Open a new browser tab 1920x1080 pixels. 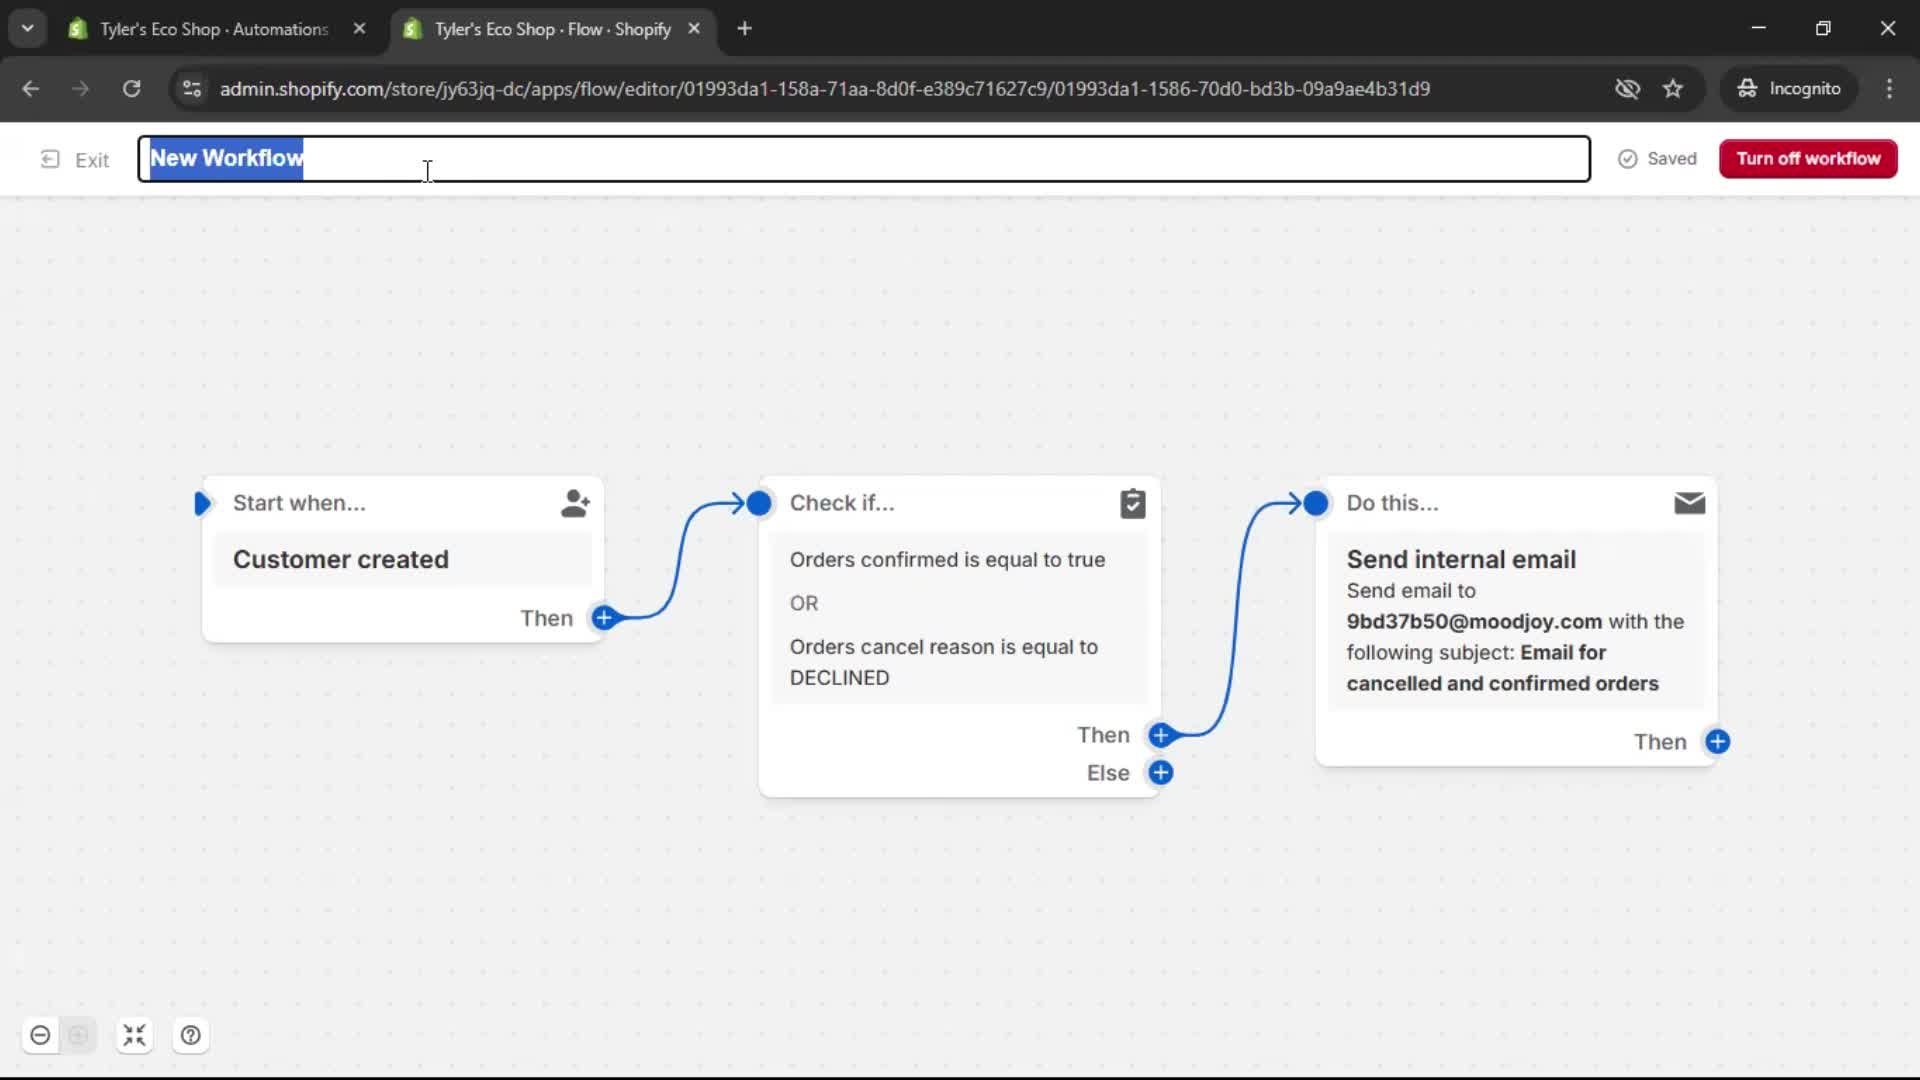(x=745, y=28)
